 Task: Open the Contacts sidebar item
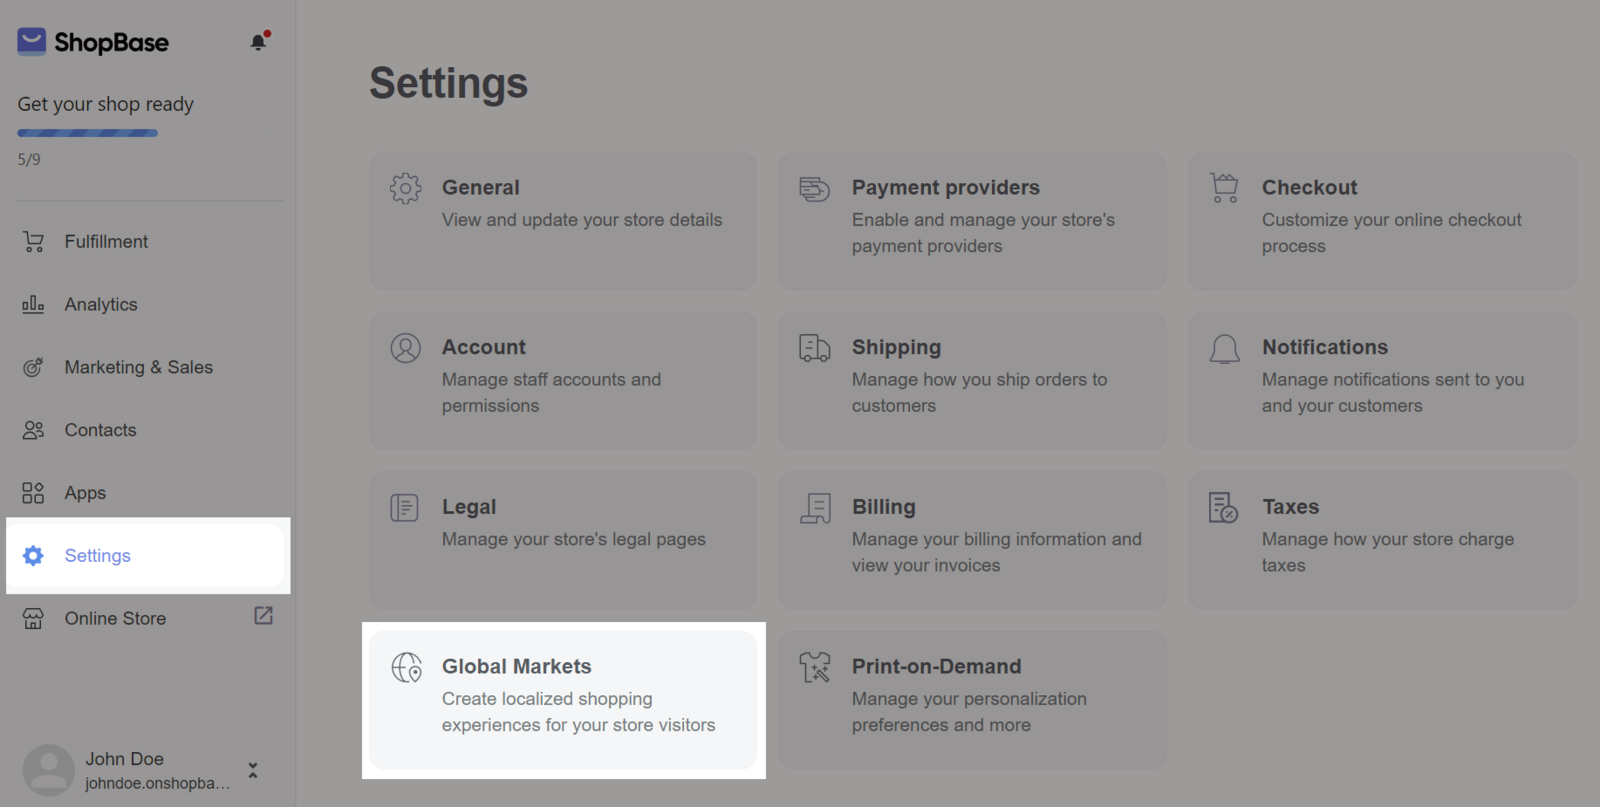100,431
